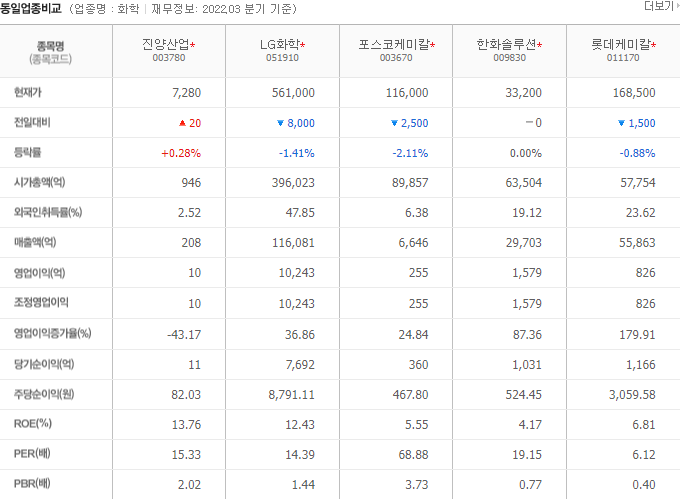This screenshot has height=500, width=680.
Task: Click the +0.28% change rate value
Action: (181, 153)
